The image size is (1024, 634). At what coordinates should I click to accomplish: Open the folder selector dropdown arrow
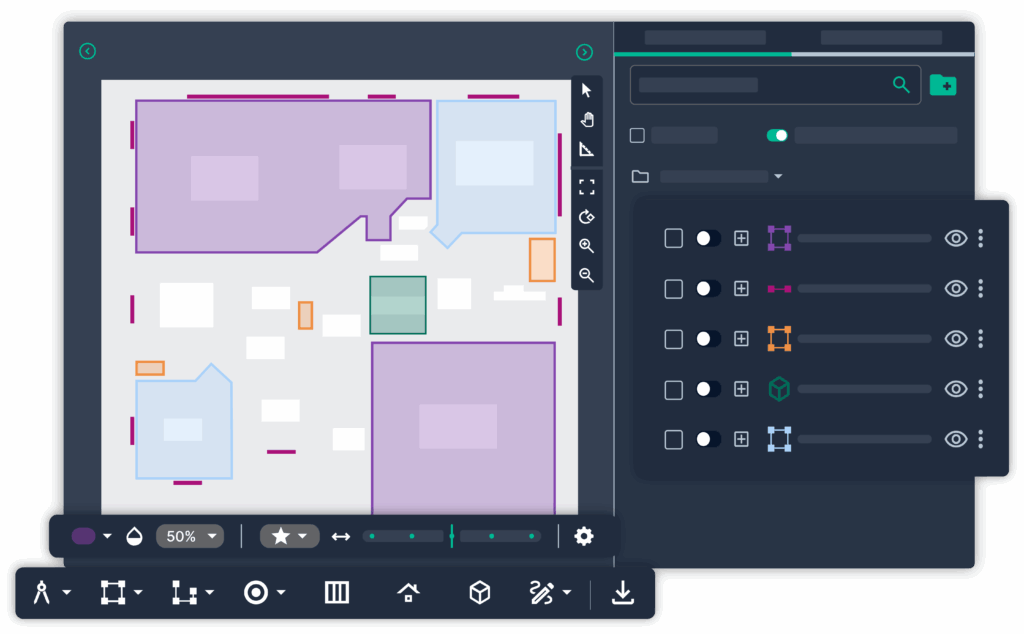pos(778,177)
